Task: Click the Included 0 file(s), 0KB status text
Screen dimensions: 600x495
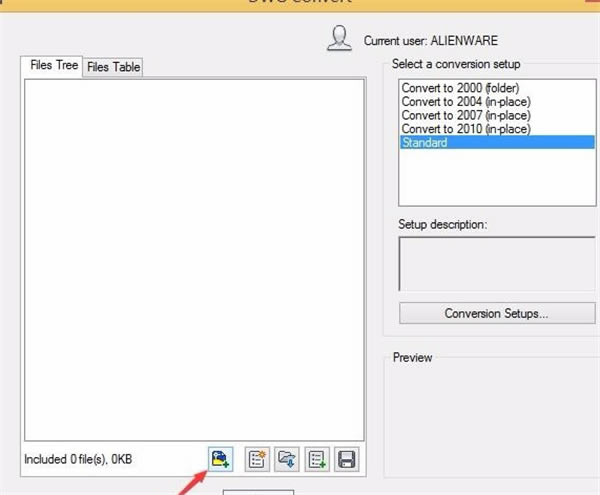Action: pos(78,459)
